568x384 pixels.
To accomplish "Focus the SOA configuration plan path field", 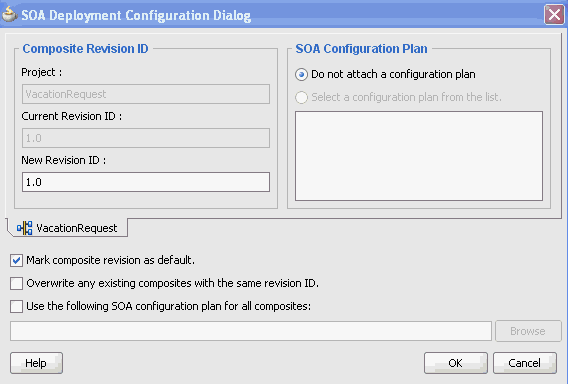I will tap(251, 331).
